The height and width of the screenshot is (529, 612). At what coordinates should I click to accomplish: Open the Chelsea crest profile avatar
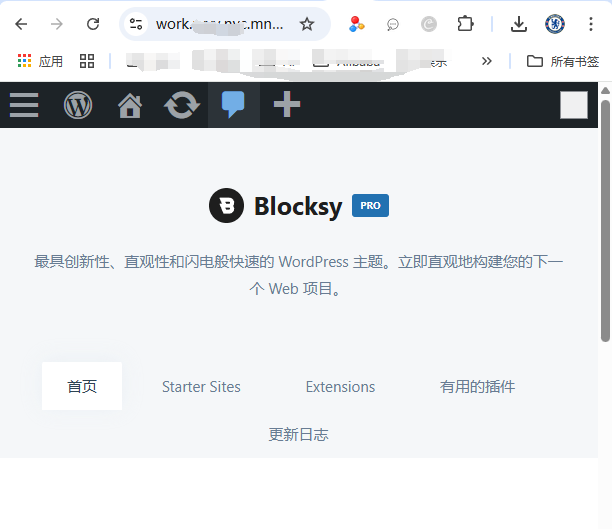[x=555, y=24]
